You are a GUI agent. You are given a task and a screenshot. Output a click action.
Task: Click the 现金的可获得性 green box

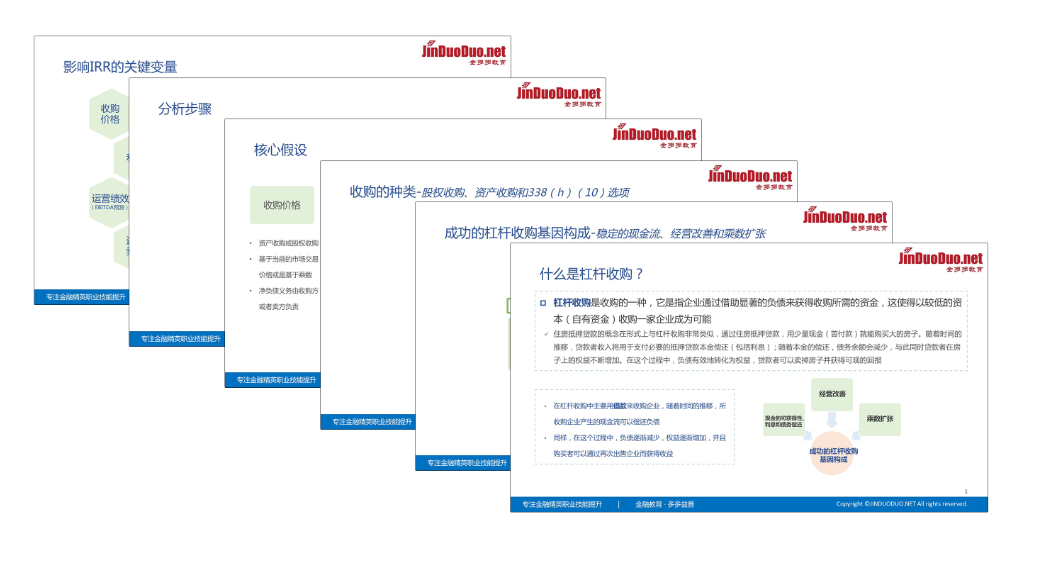(x=784, y=420)
